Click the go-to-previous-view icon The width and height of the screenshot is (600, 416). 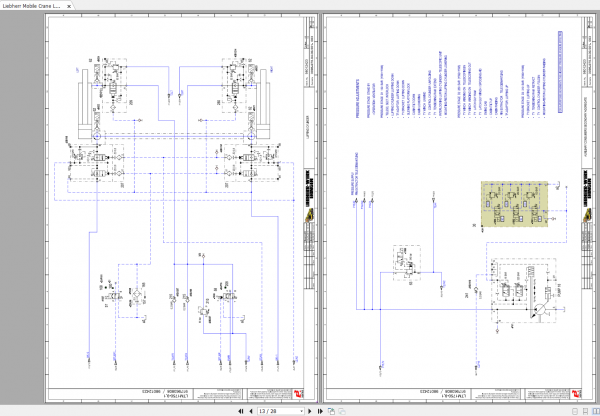[x=331, y=411]
